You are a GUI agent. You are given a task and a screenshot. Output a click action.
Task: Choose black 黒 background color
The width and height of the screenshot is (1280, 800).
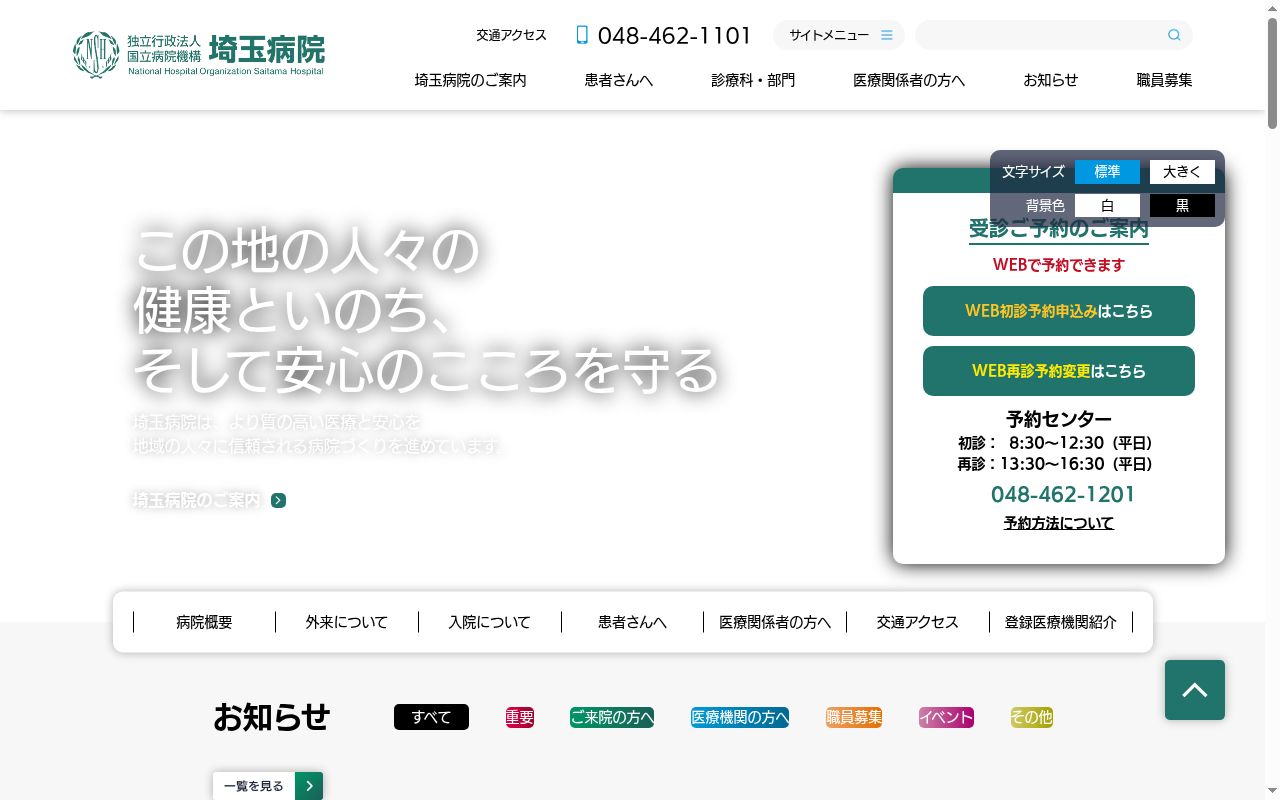1182,205
